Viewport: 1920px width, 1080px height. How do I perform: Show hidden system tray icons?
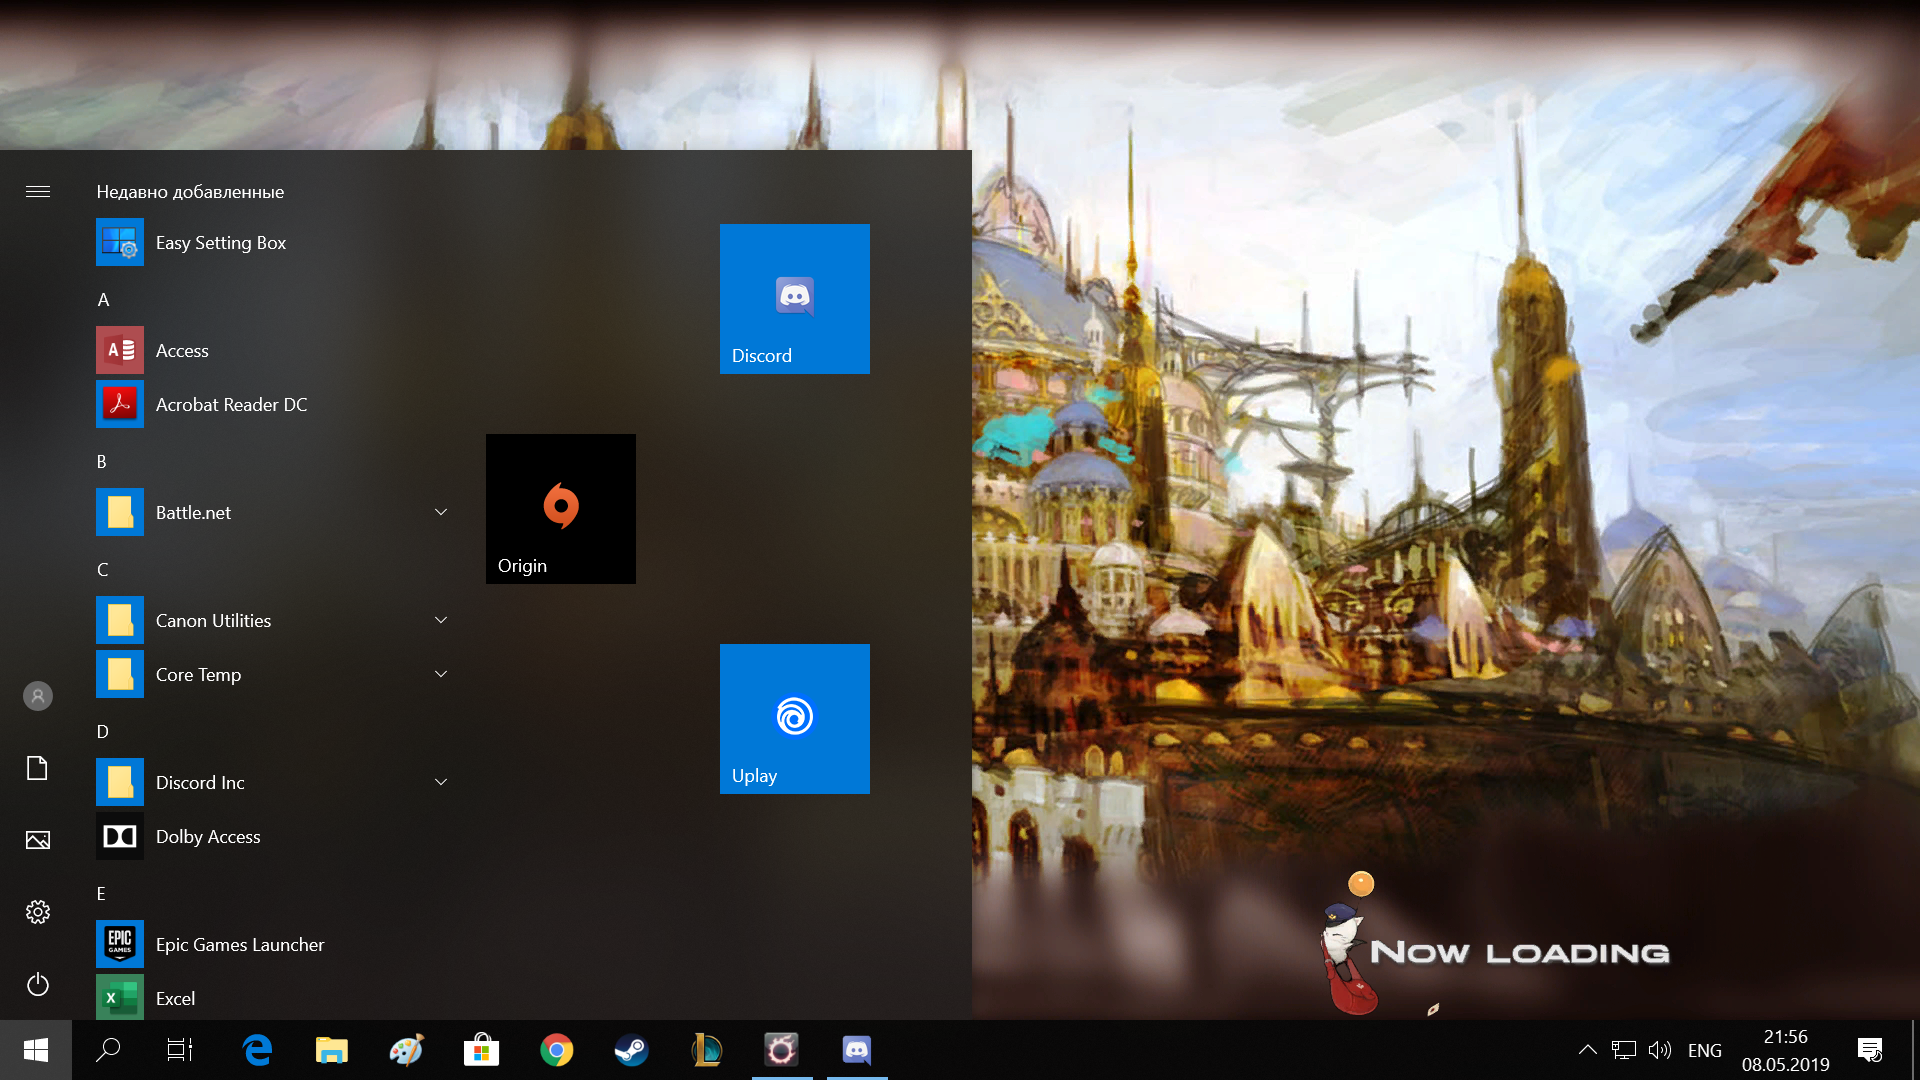[1587, 1050]
